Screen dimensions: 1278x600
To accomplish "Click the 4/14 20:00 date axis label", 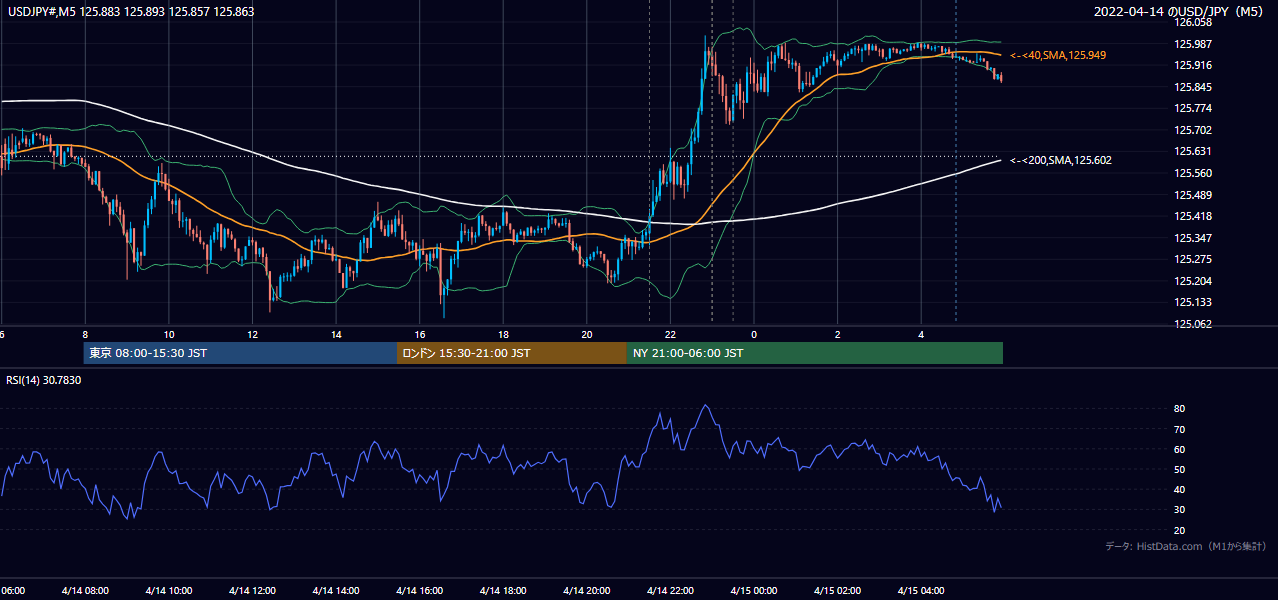I will pos(586,590).
